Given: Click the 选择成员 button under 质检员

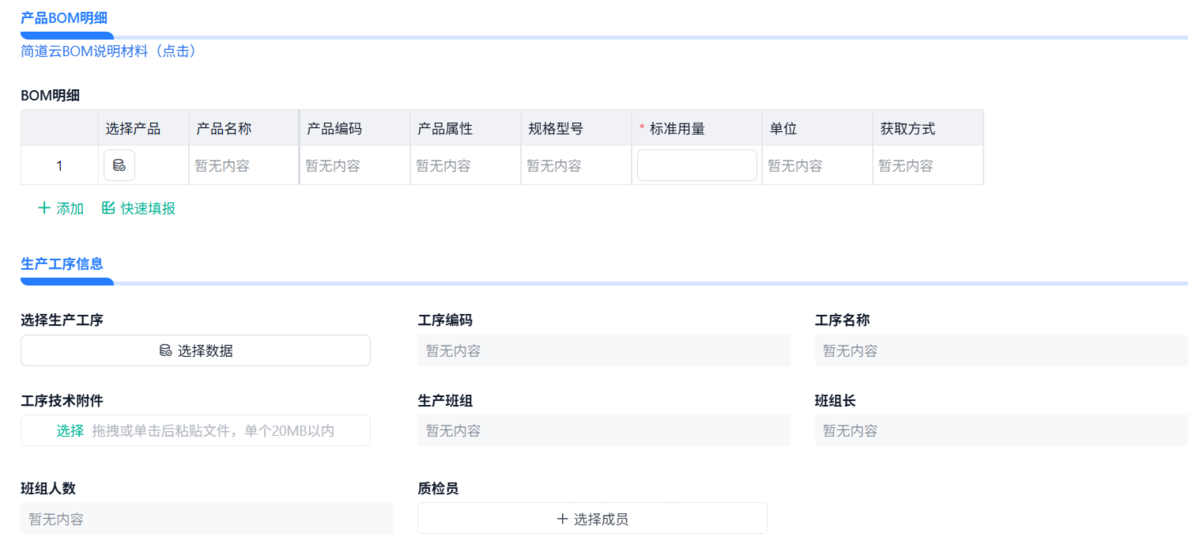Looking at the screenshot, I should pos(593,519).
